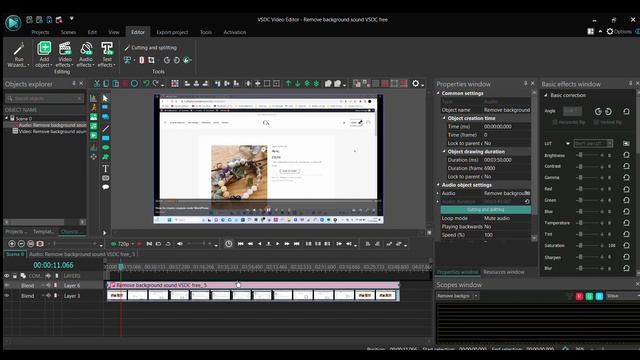Toggle the eye visibility of Layer 3
640x360 pixels.
(x=7, y=296)
